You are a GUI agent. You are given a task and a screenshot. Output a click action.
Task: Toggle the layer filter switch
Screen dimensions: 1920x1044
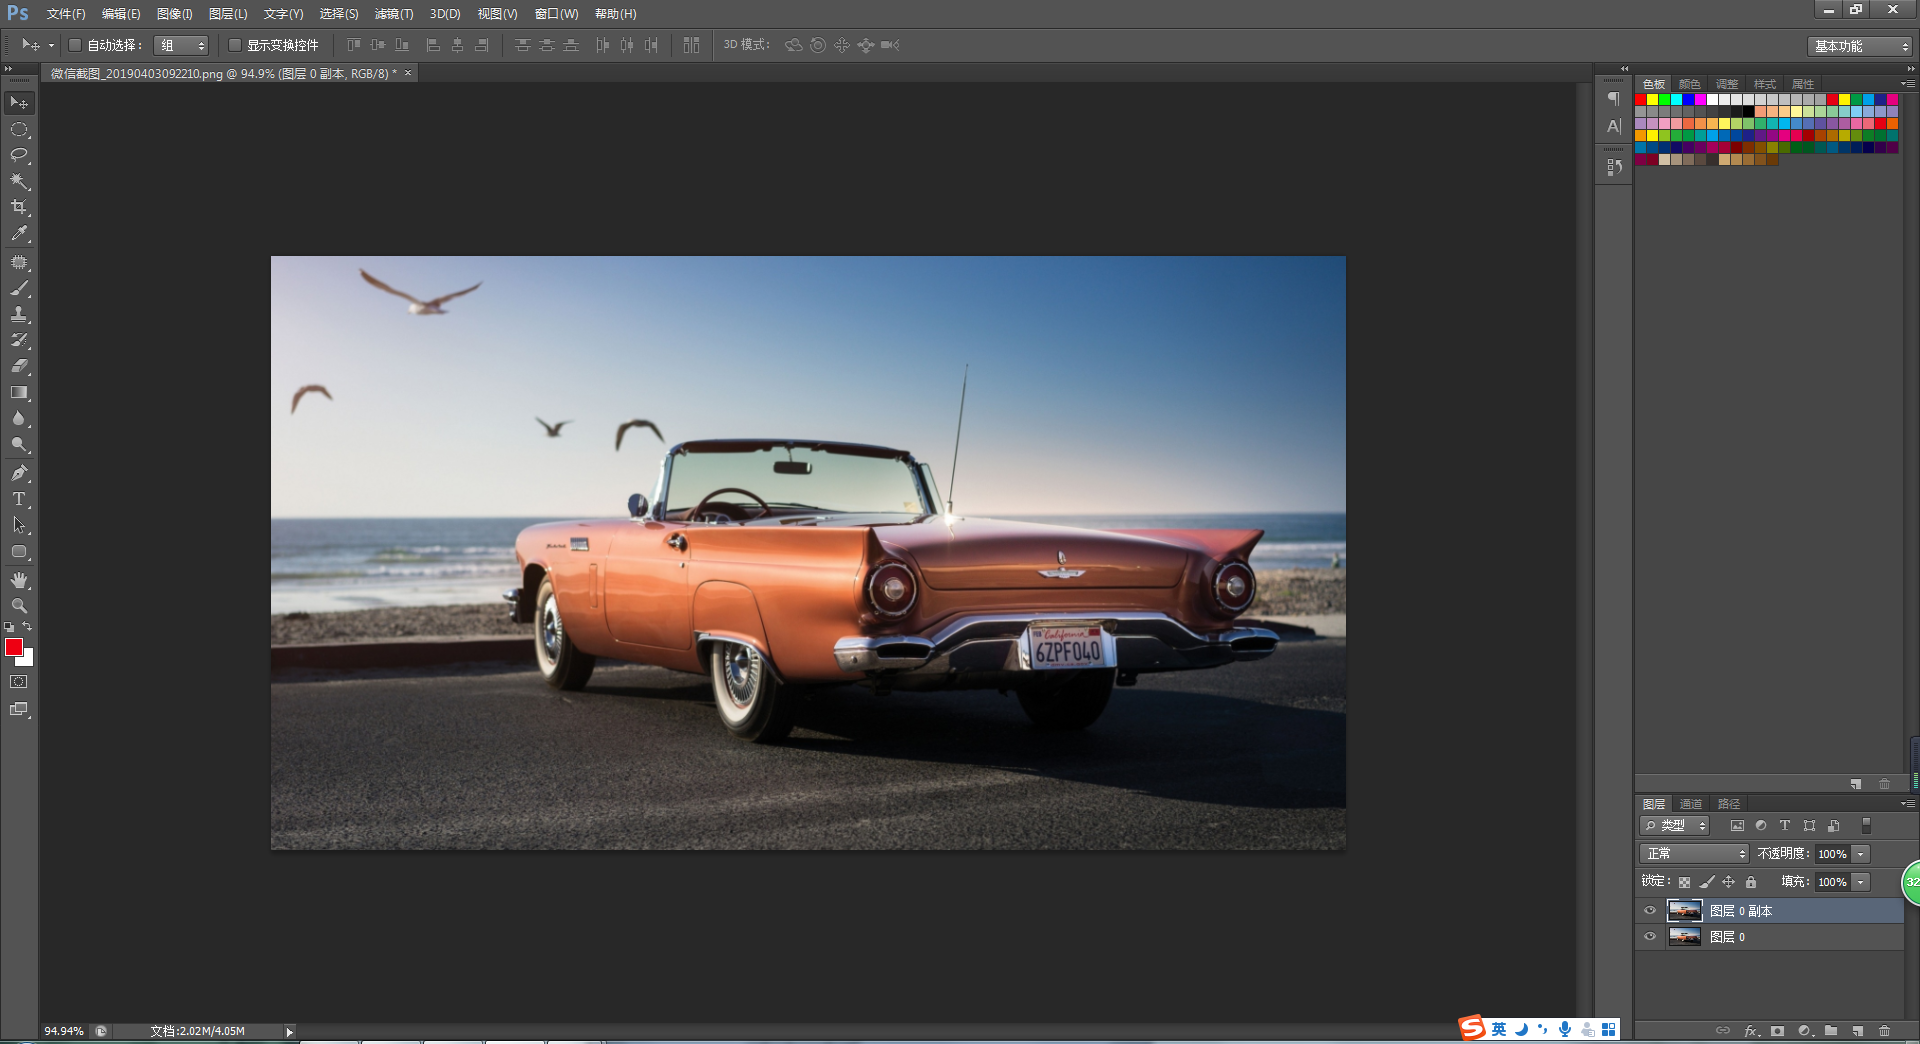(1866, 826)
